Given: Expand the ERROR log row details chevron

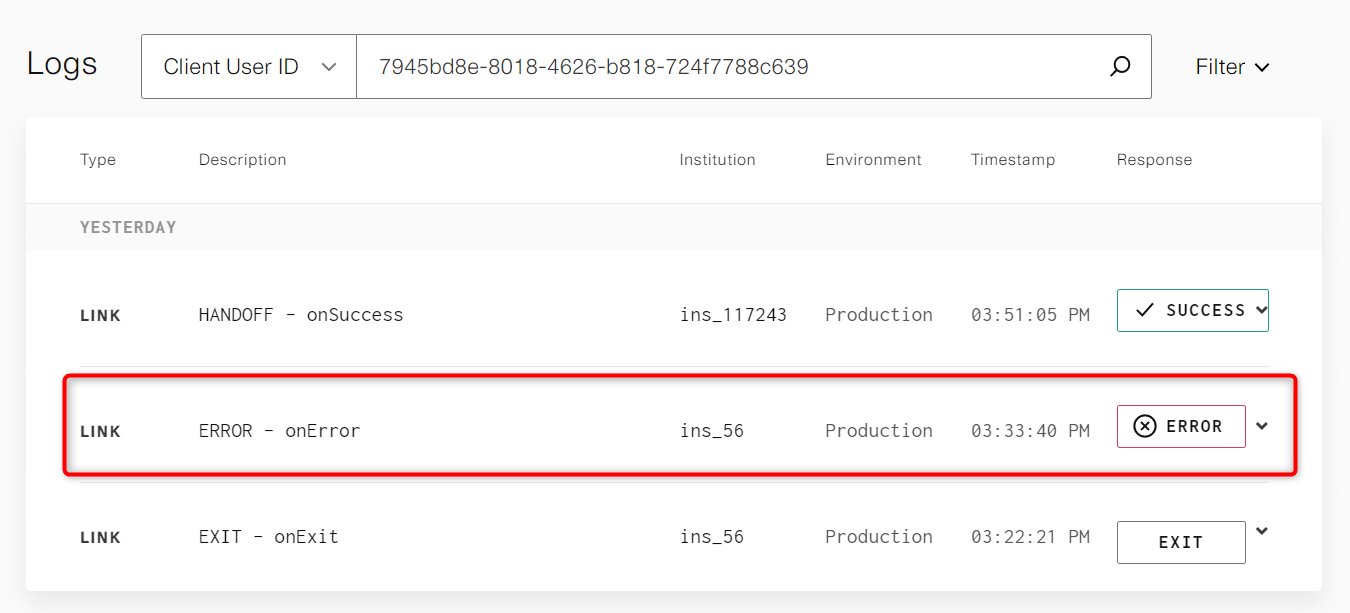Looking at the screenshot, I should point(1262,425).
